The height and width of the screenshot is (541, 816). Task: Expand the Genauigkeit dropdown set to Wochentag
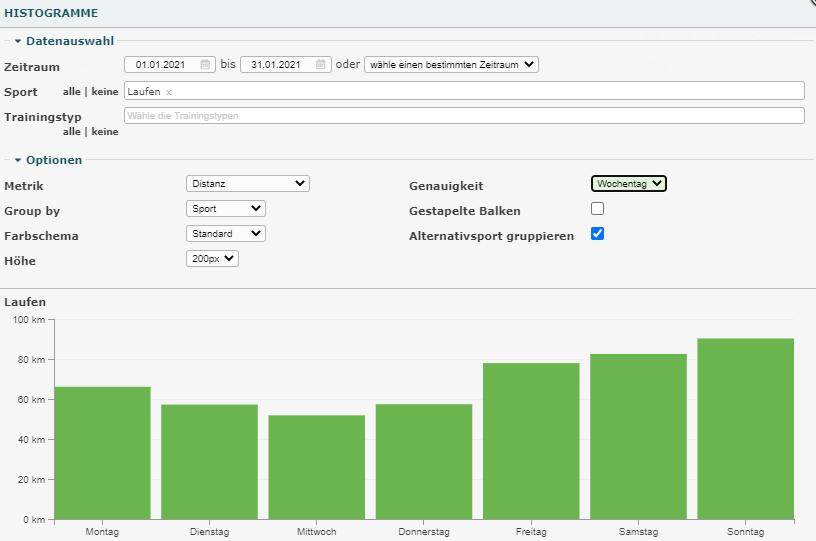(x=628, y=184)
